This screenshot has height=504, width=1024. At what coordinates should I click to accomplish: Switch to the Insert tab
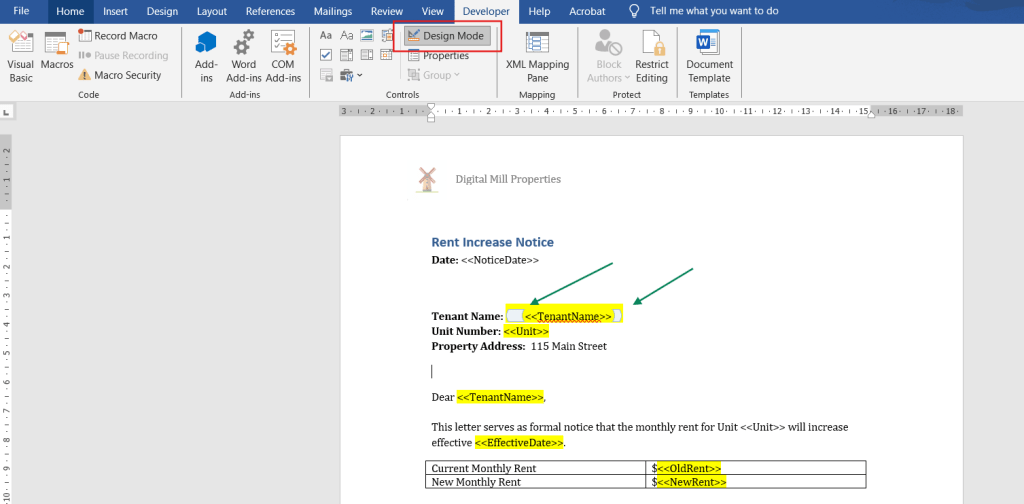[115, 11]
